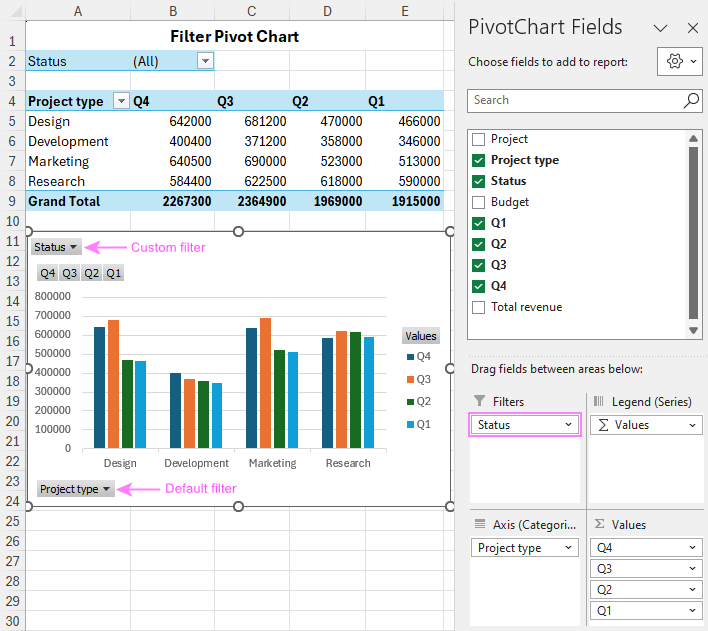Select the Design Q4 value 642000
Screen dimensions: 708x631
[172, 121]
